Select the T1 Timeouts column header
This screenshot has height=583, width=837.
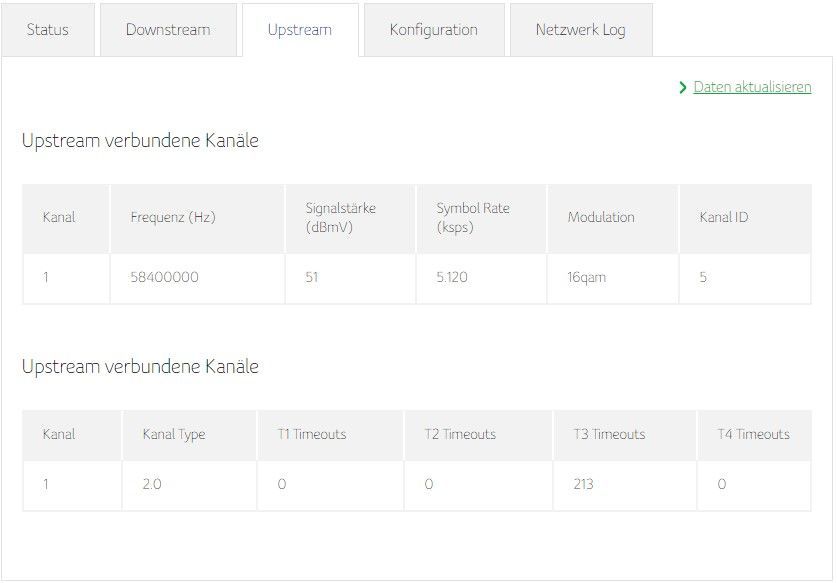(x=312, y=435)
